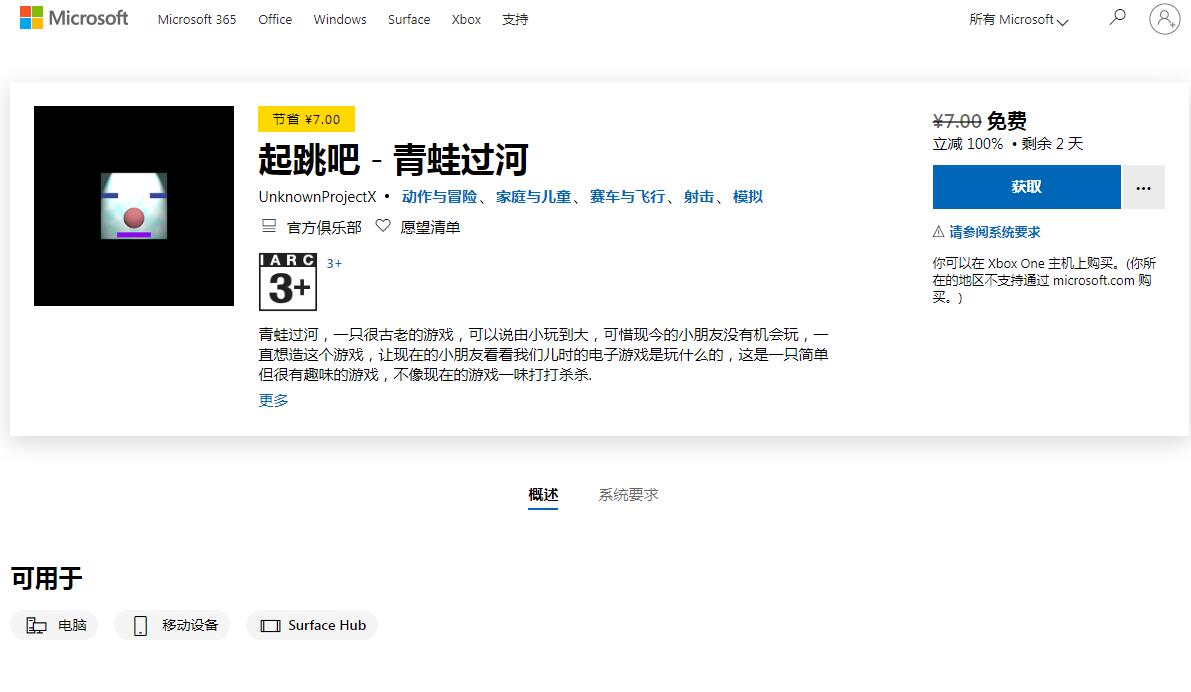Open the Office navigation item

coord(275,20)
